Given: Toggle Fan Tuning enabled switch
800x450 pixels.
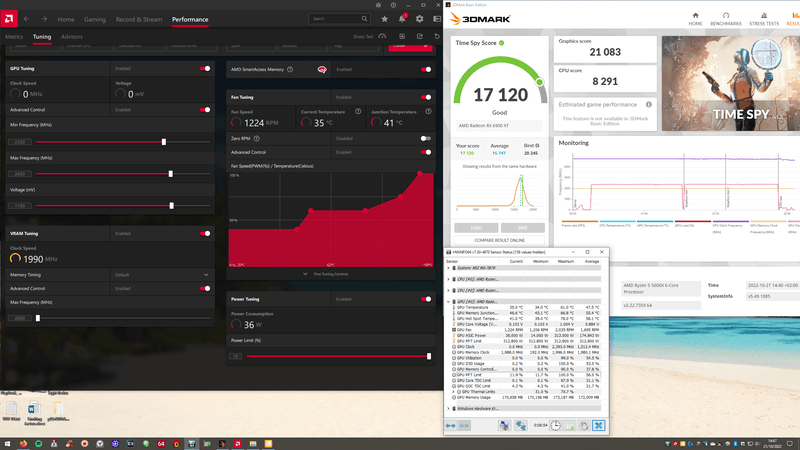Looking at the screenshot, I should (426, 97).
